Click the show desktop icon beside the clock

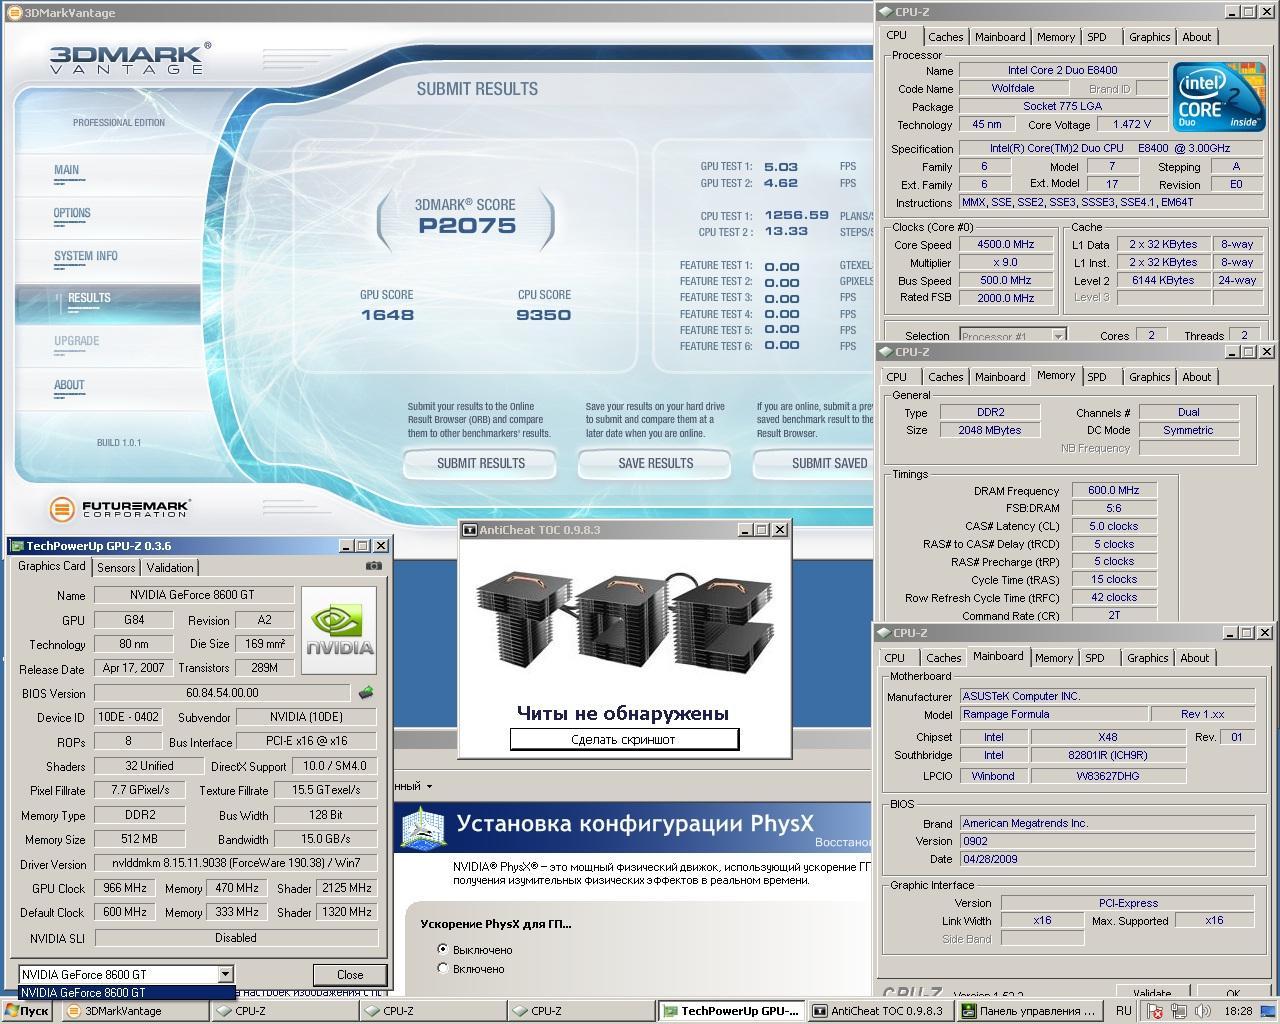pyautogui.click(x=1268, y=1011)
